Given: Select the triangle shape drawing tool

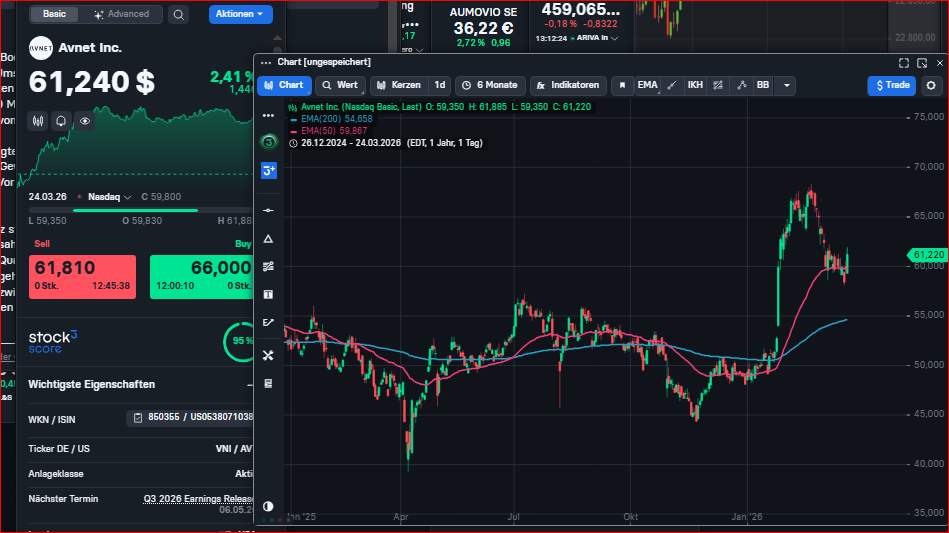Looking at the screenshot, I should coord(268,239).
